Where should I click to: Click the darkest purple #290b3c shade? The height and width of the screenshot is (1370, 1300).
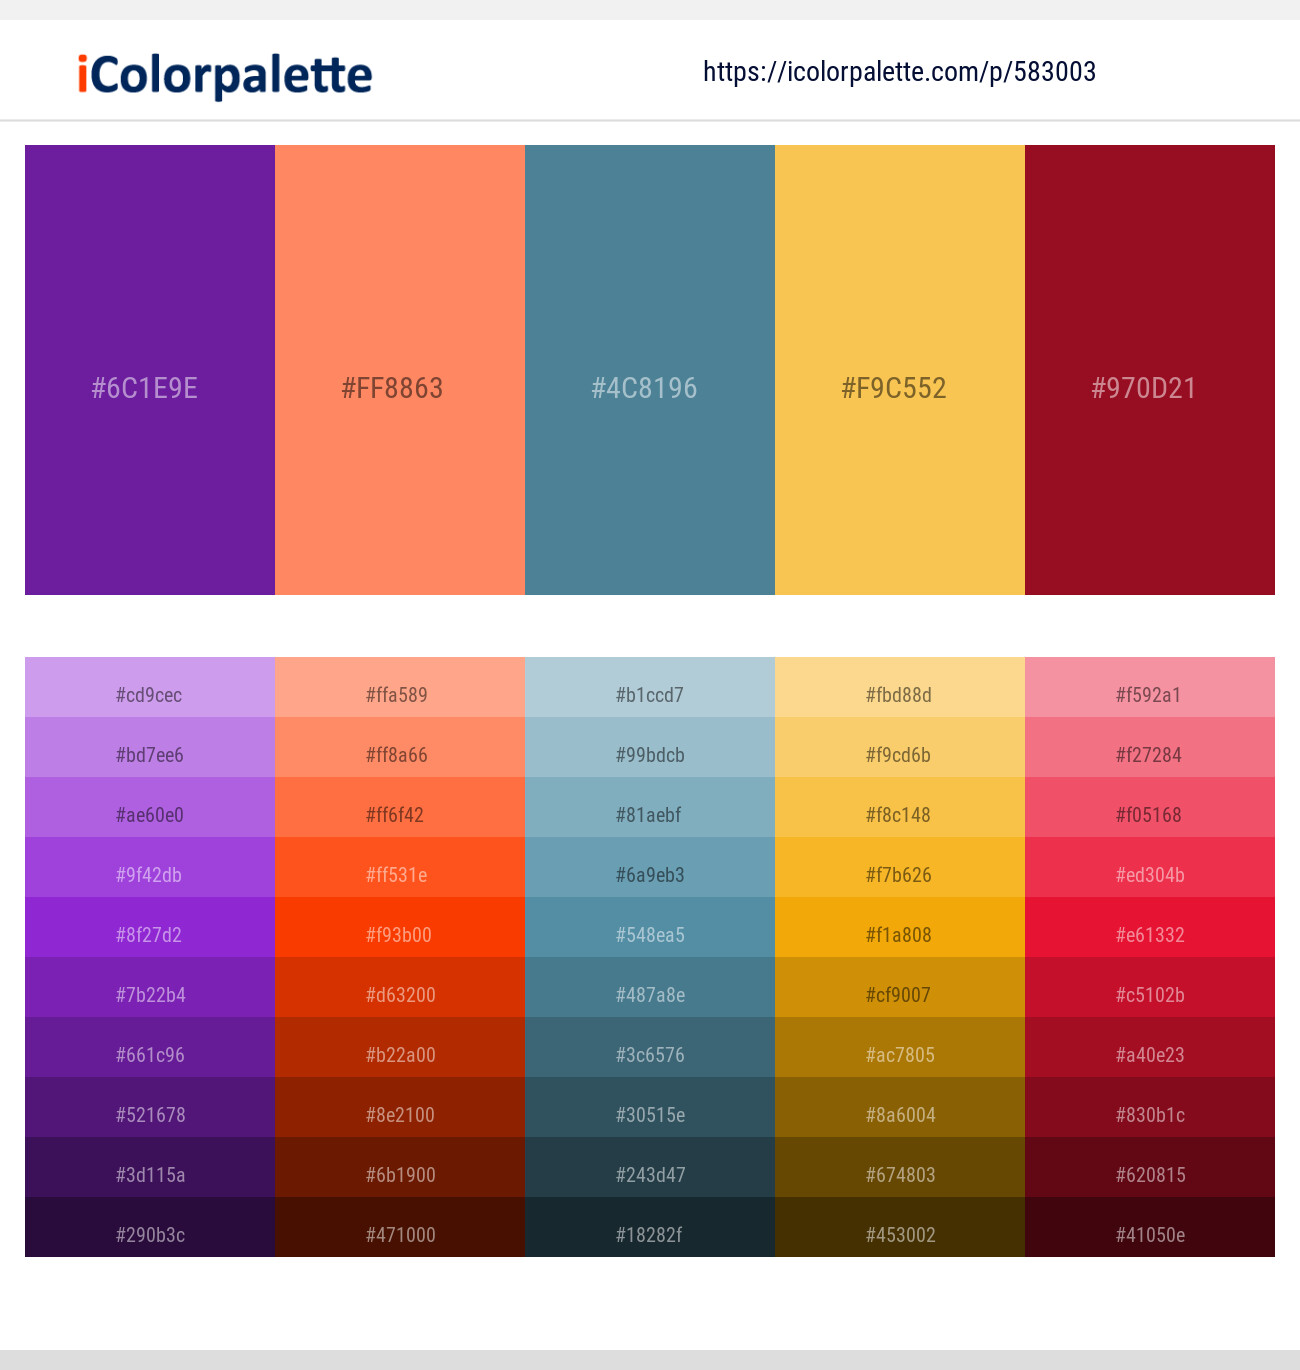tap(149, 1235)
